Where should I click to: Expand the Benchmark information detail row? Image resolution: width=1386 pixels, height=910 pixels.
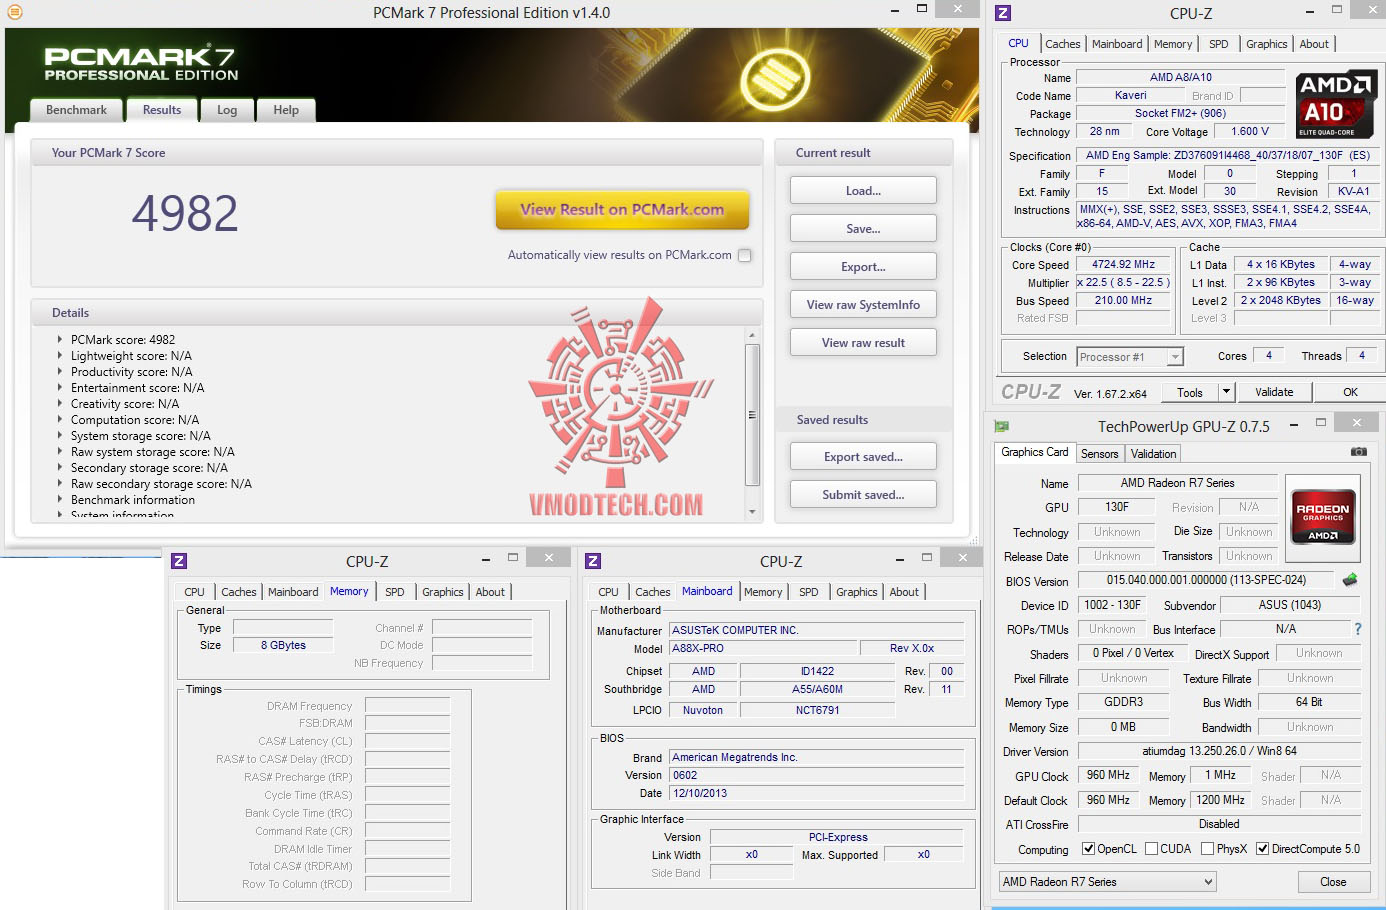coord(60,500)
